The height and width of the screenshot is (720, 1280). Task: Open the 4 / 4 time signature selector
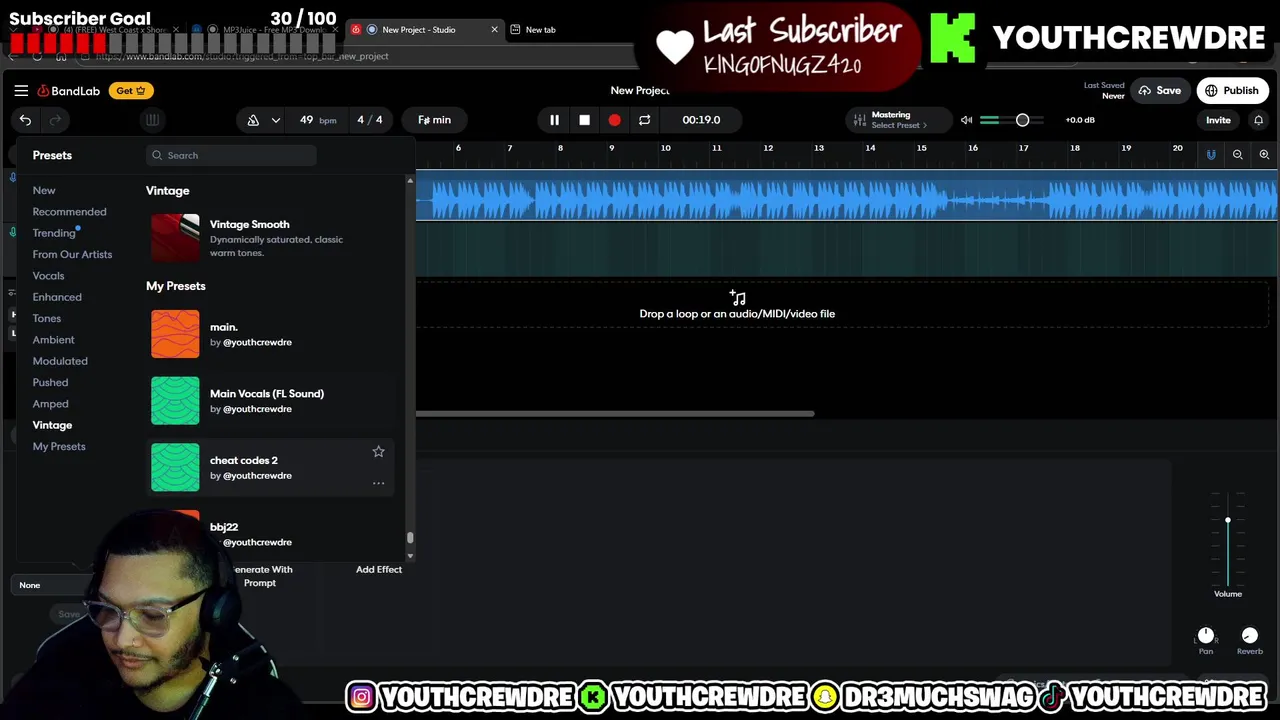click(x=370, y=120)
